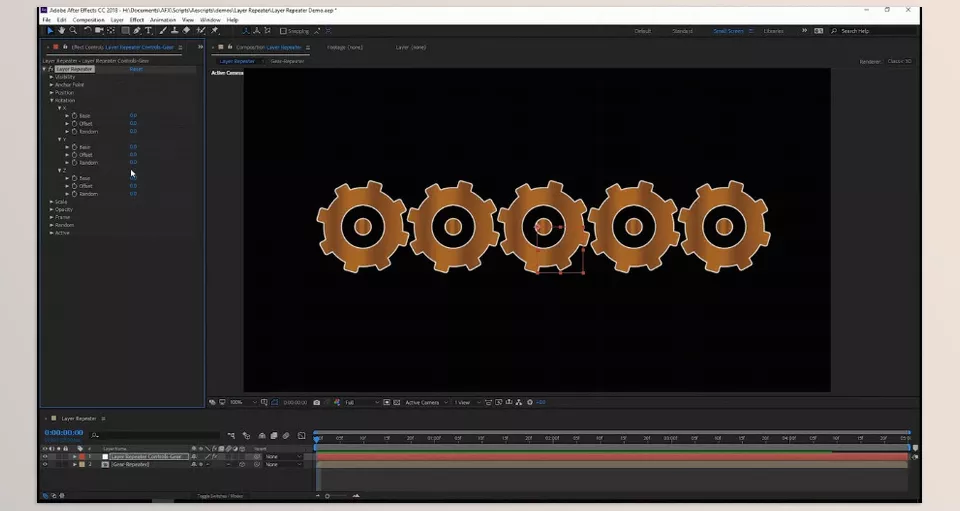Open the File menu
Screen dimensions: 960x511
click(47, 20)
